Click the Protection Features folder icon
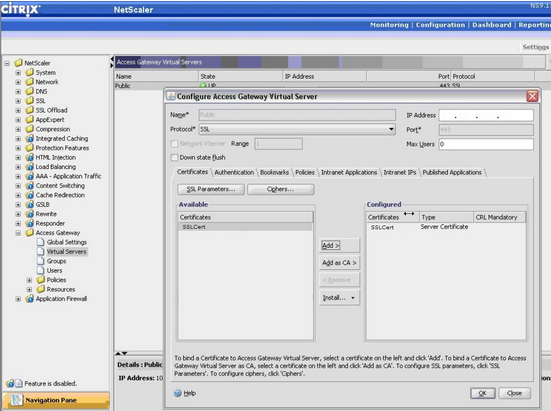Viewport: 551px width, 411px height. 30,148
